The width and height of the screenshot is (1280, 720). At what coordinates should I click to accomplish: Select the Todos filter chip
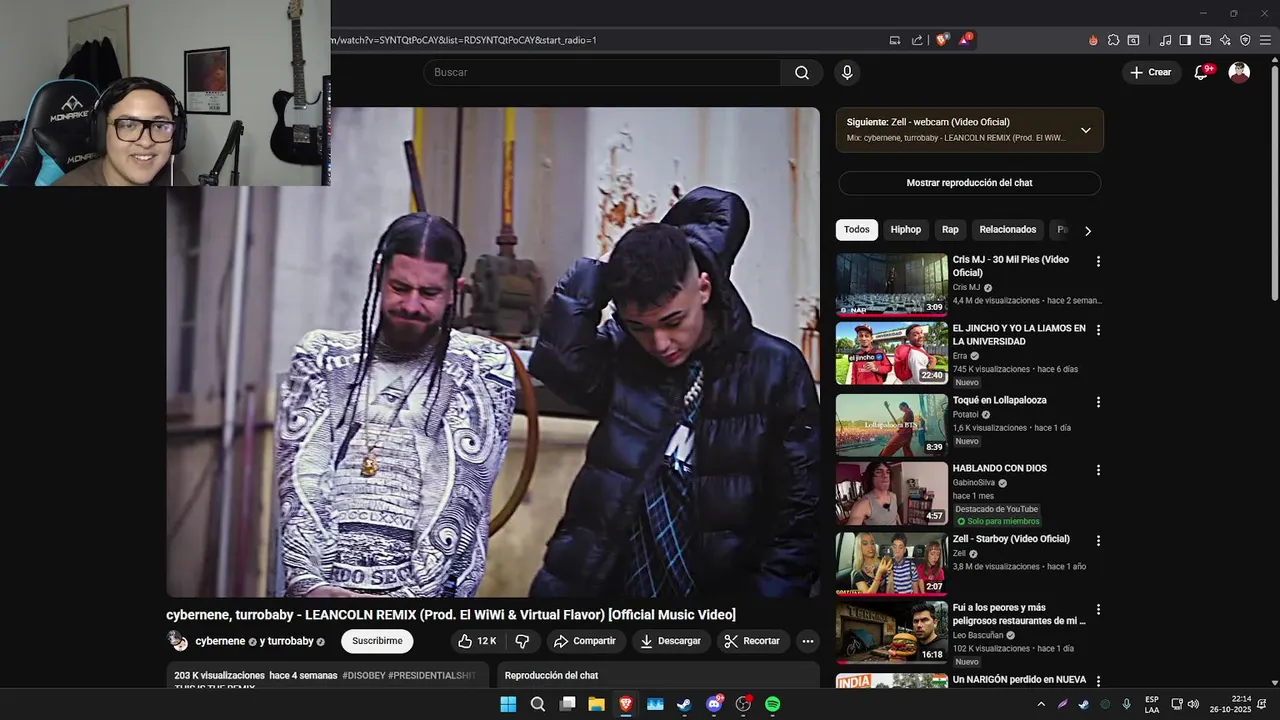coord(857,229)
